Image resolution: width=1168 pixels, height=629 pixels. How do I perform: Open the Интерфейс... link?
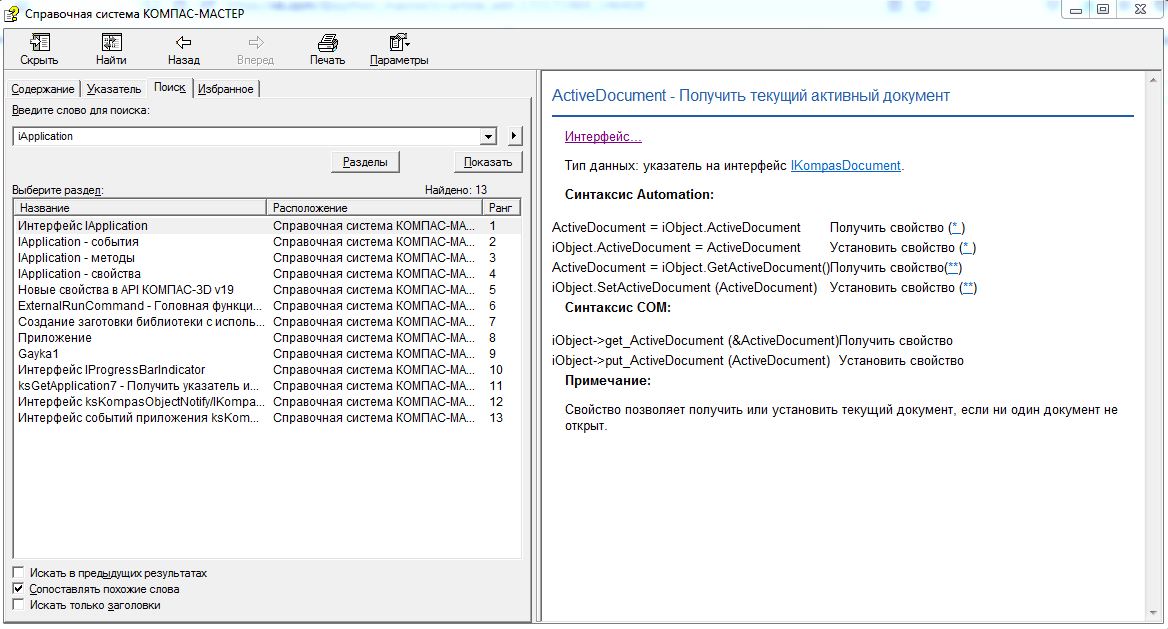click(603, 136)
